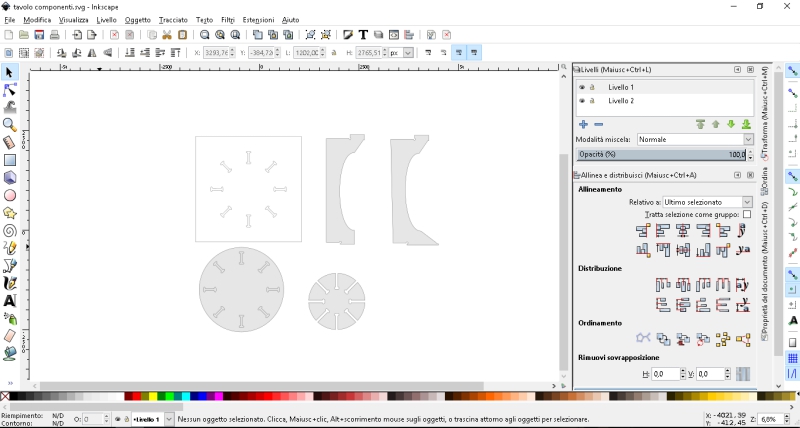The height and width of the screenshot is (428, 800).
Task: Adjust the Opacità stepper arrows
Action: tap(750, 155)
